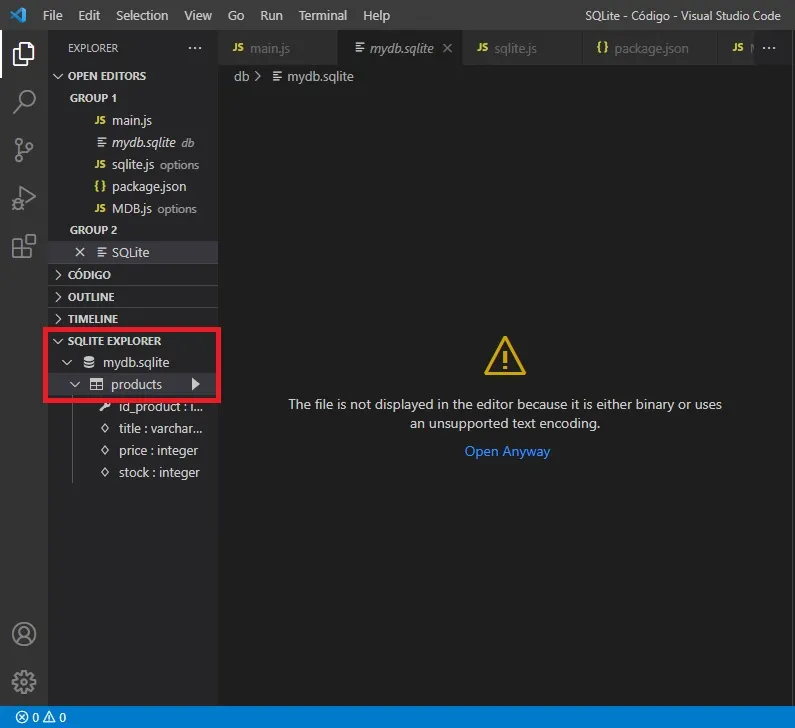Open the File menu

pos(53,16)
